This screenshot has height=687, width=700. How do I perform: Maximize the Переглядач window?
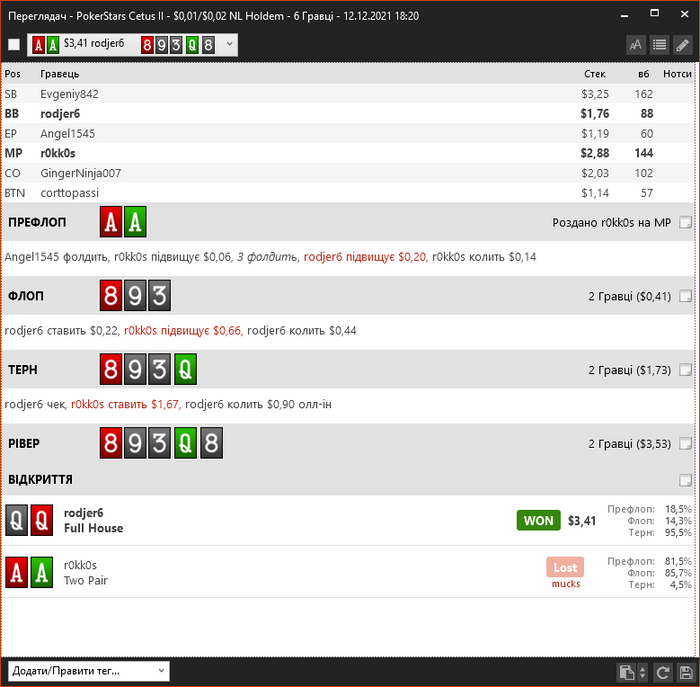pos(654,13)
